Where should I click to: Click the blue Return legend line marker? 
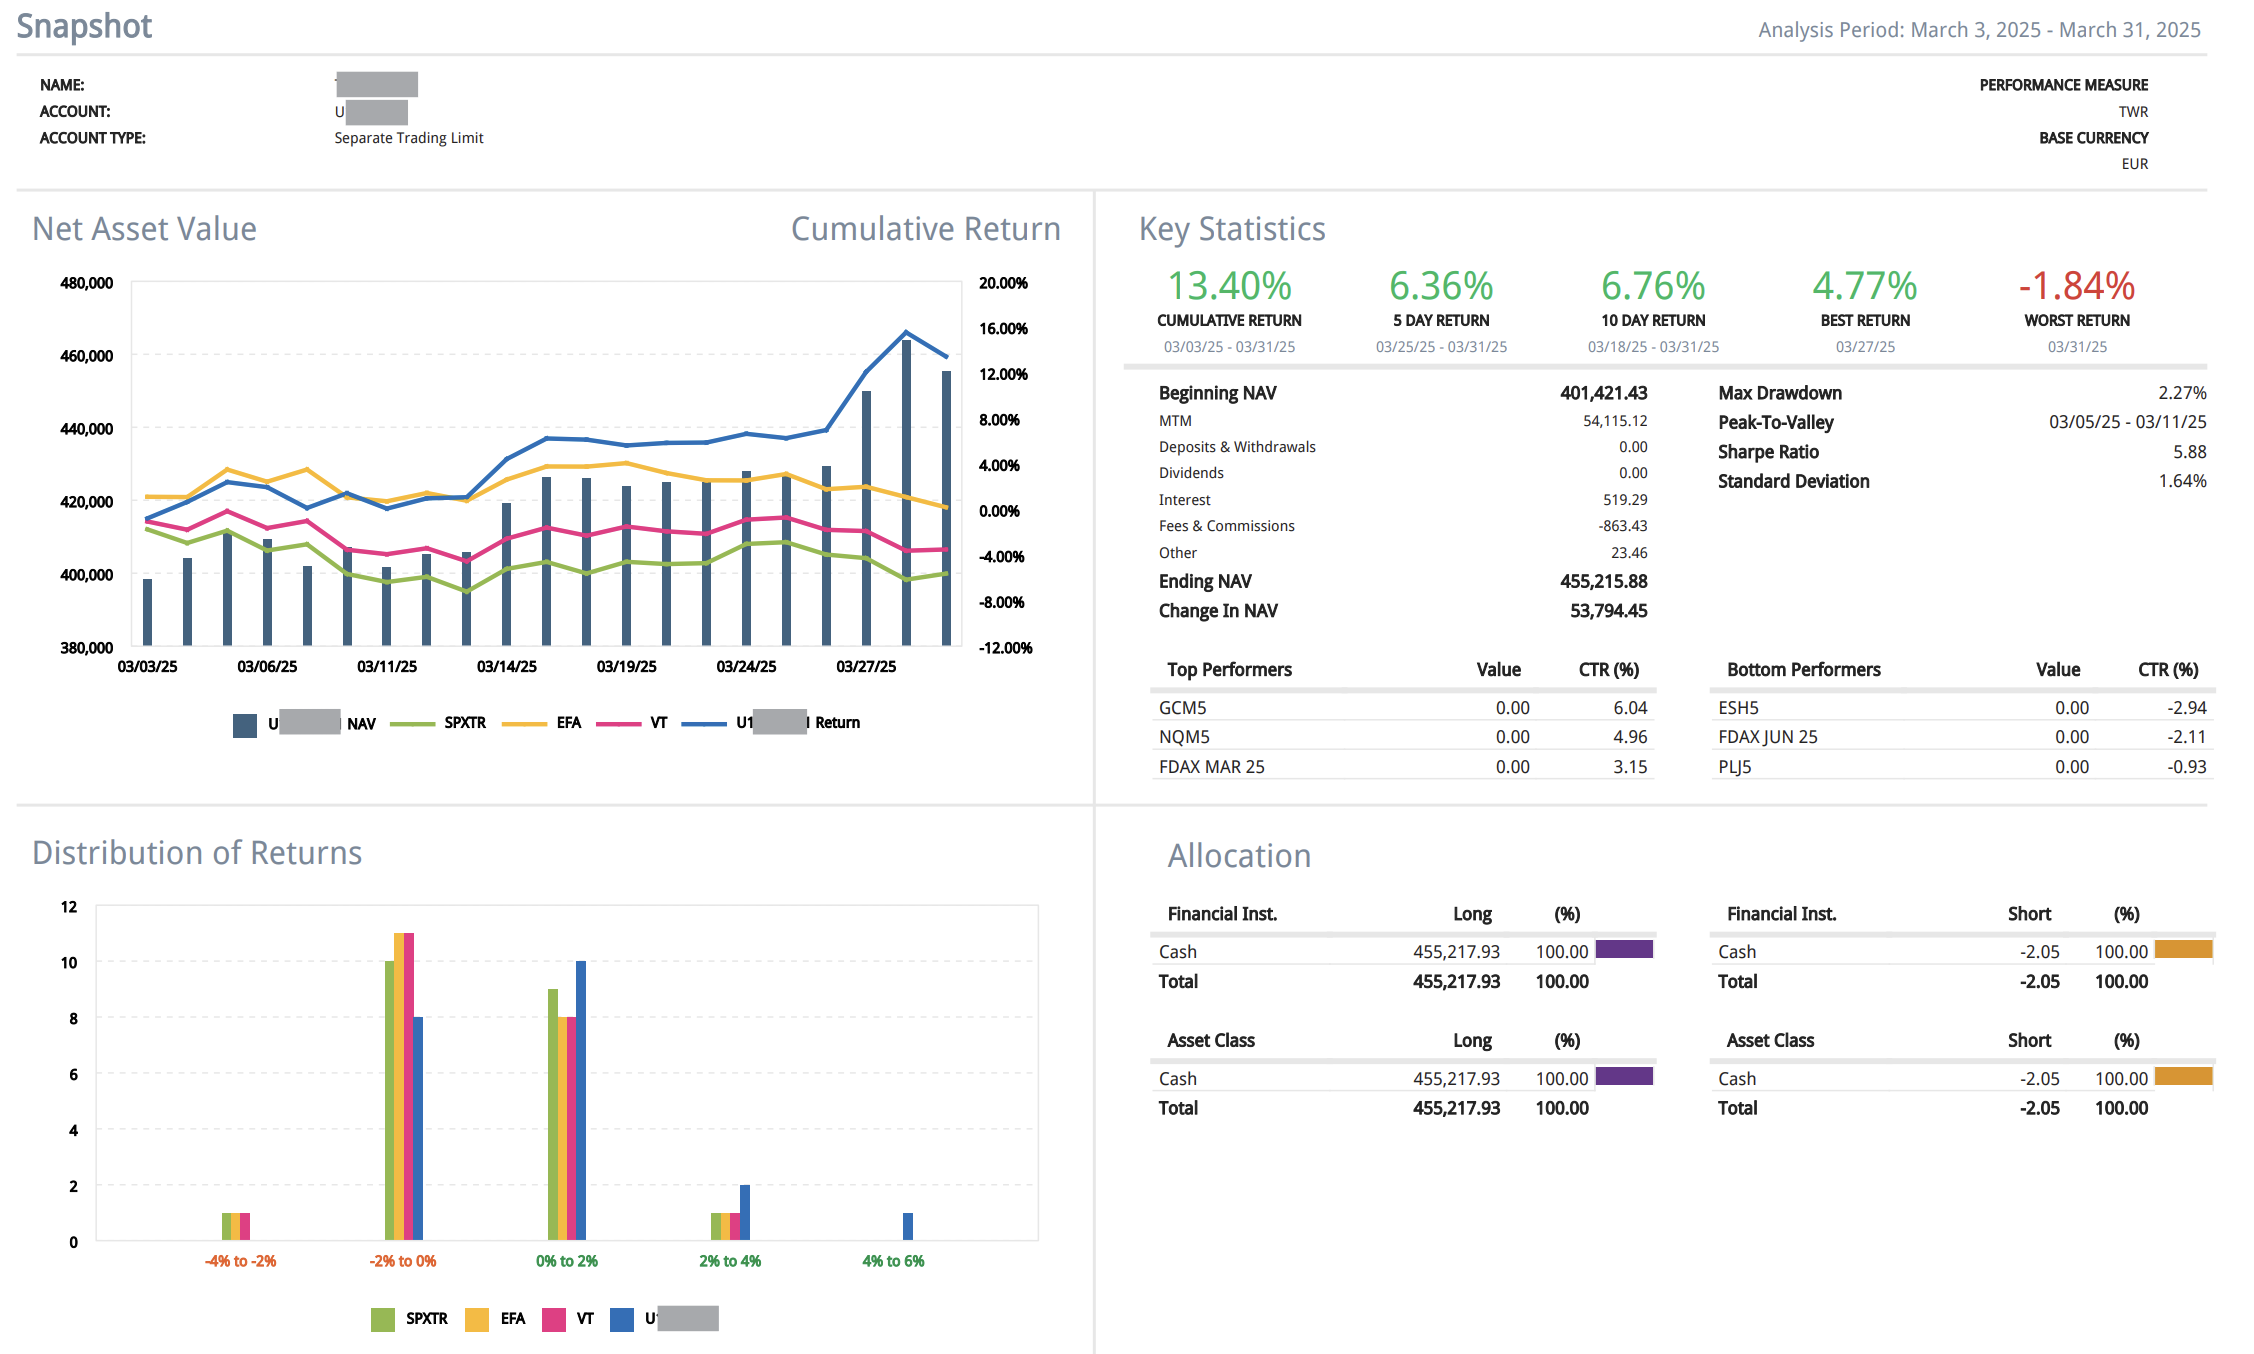pyautogui.click(x=704, y=723)
